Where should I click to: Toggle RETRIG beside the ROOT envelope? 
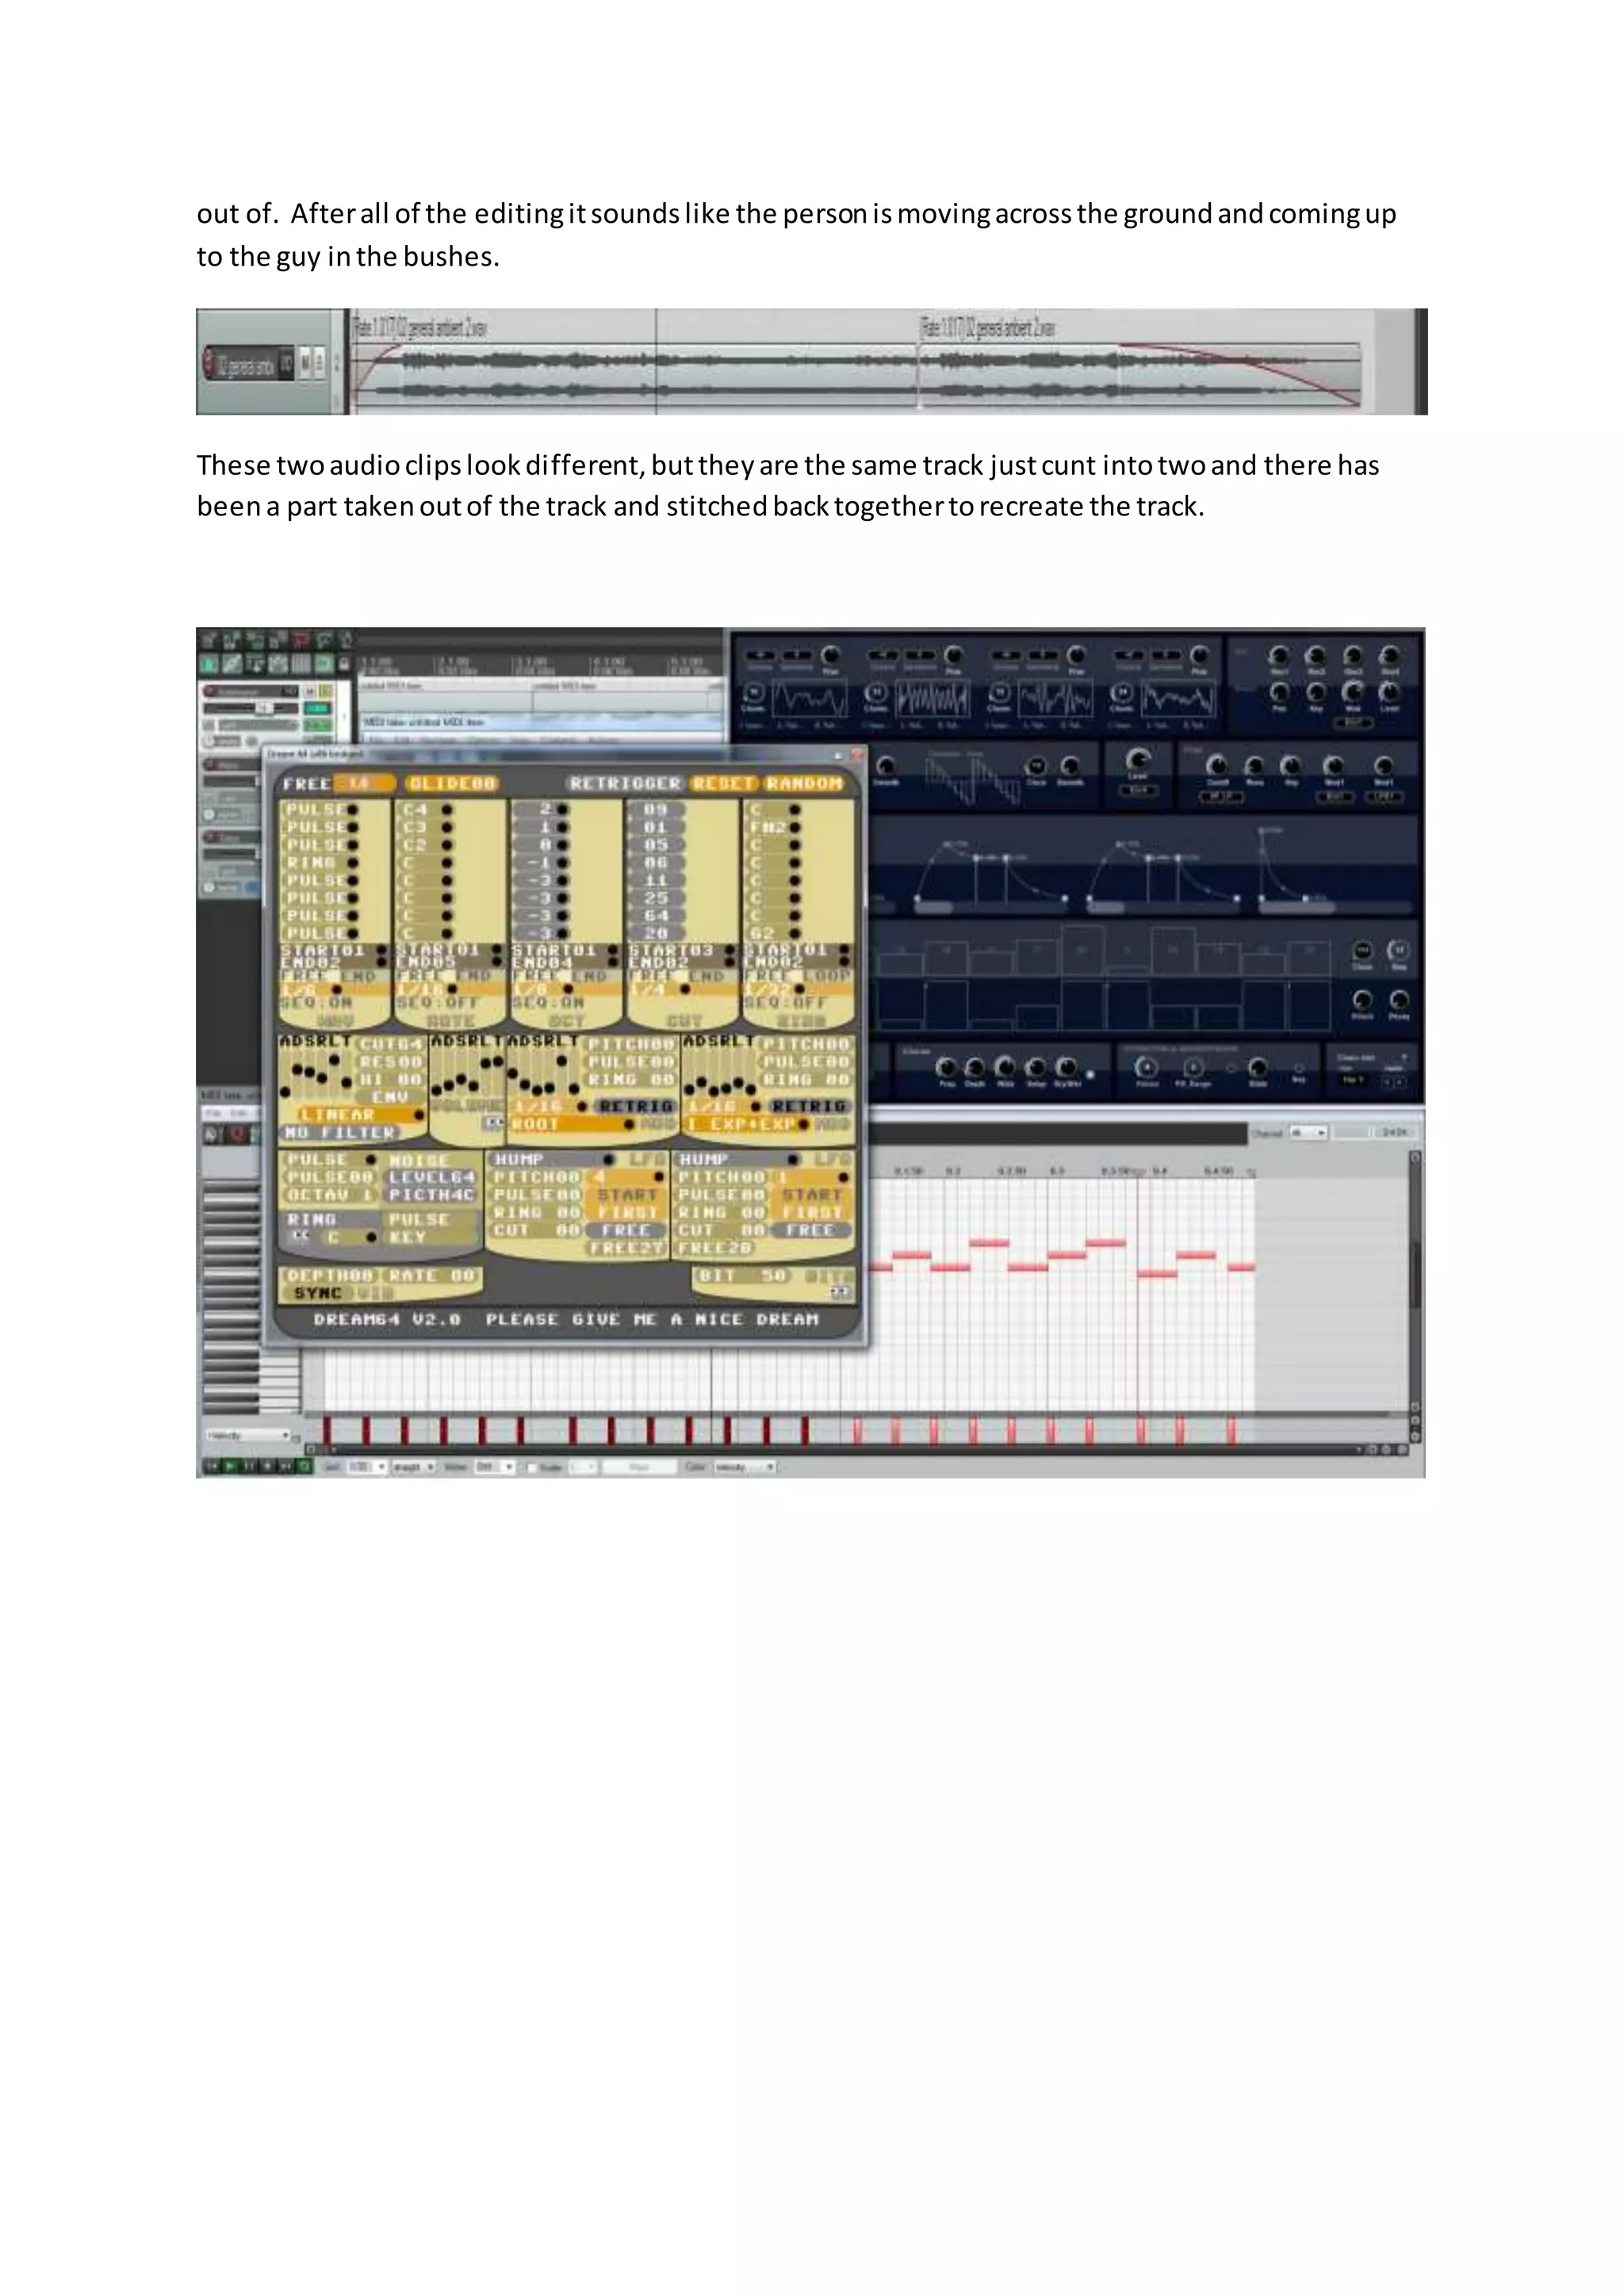pos(636,1106)
